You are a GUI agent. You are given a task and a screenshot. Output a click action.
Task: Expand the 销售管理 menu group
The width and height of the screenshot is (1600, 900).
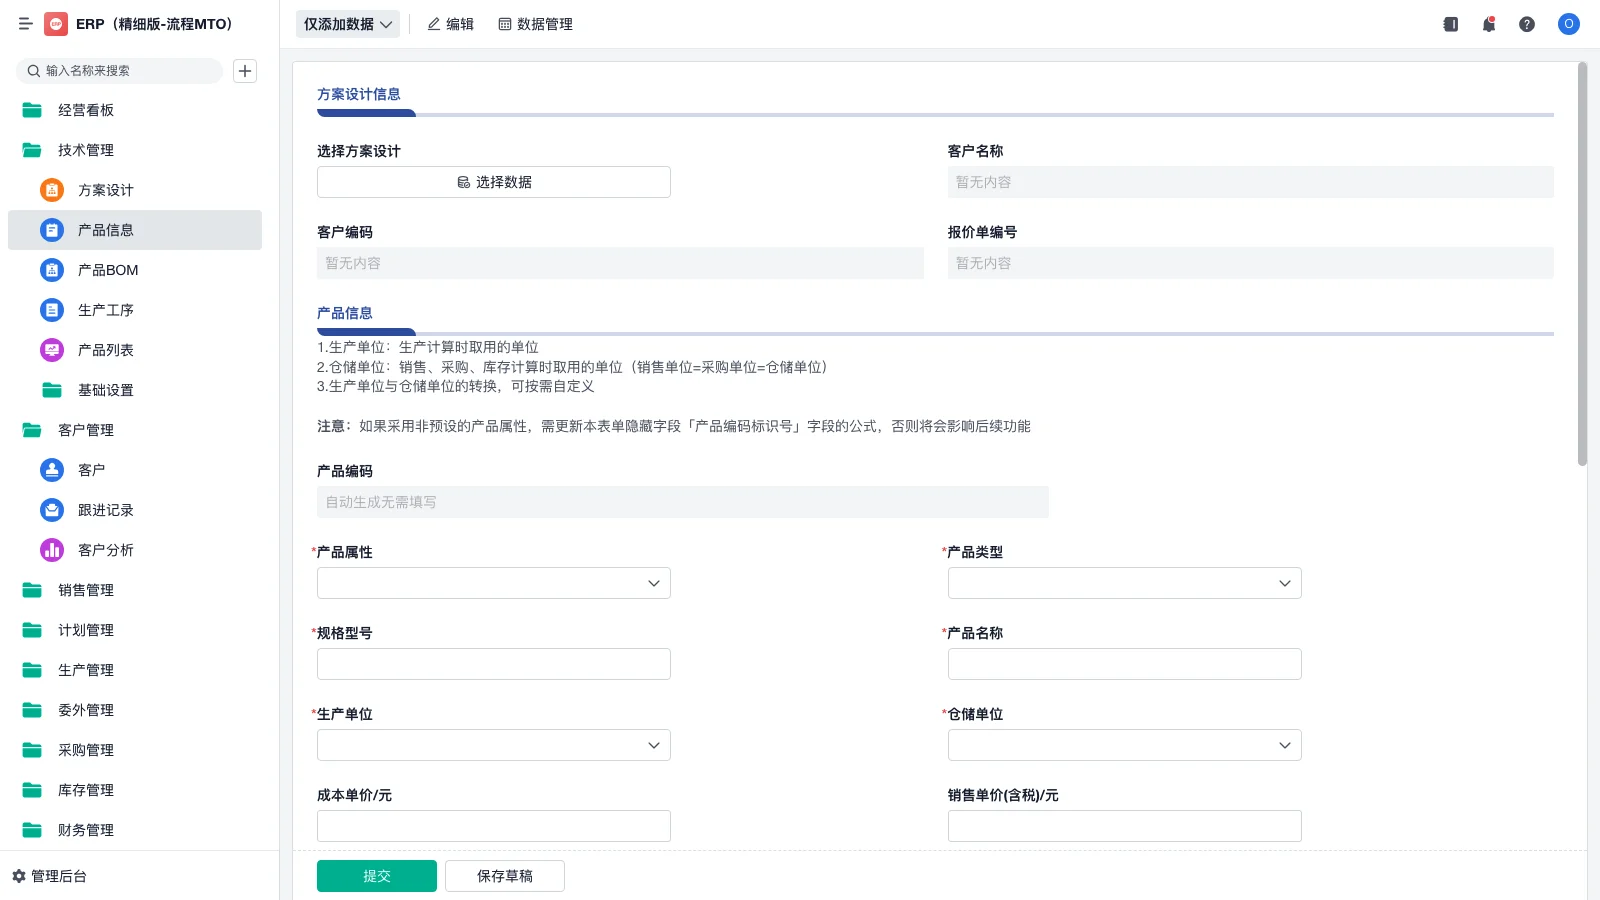[x=86, y=590]
